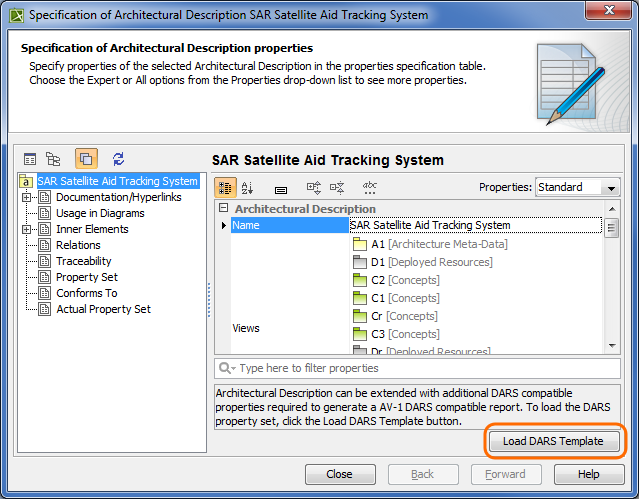
Task: Click scroll down arrow in properties table
Action: click(612, 346)
